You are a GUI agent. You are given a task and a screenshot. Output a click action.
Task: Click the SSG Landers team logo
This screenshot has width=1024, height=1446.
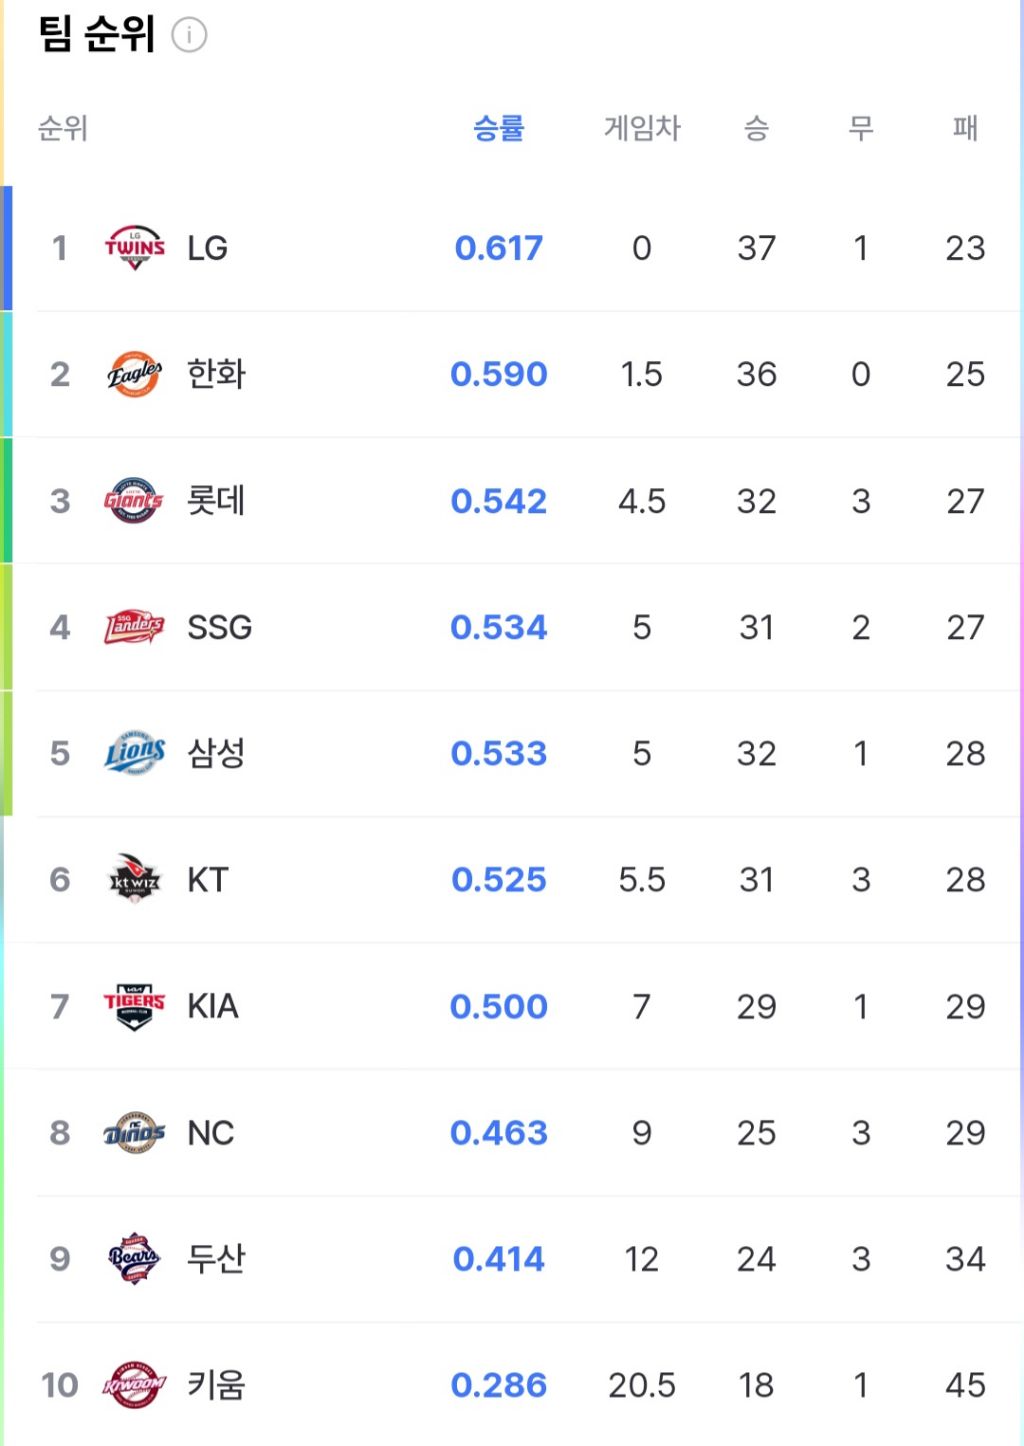(x=134, y=627)
